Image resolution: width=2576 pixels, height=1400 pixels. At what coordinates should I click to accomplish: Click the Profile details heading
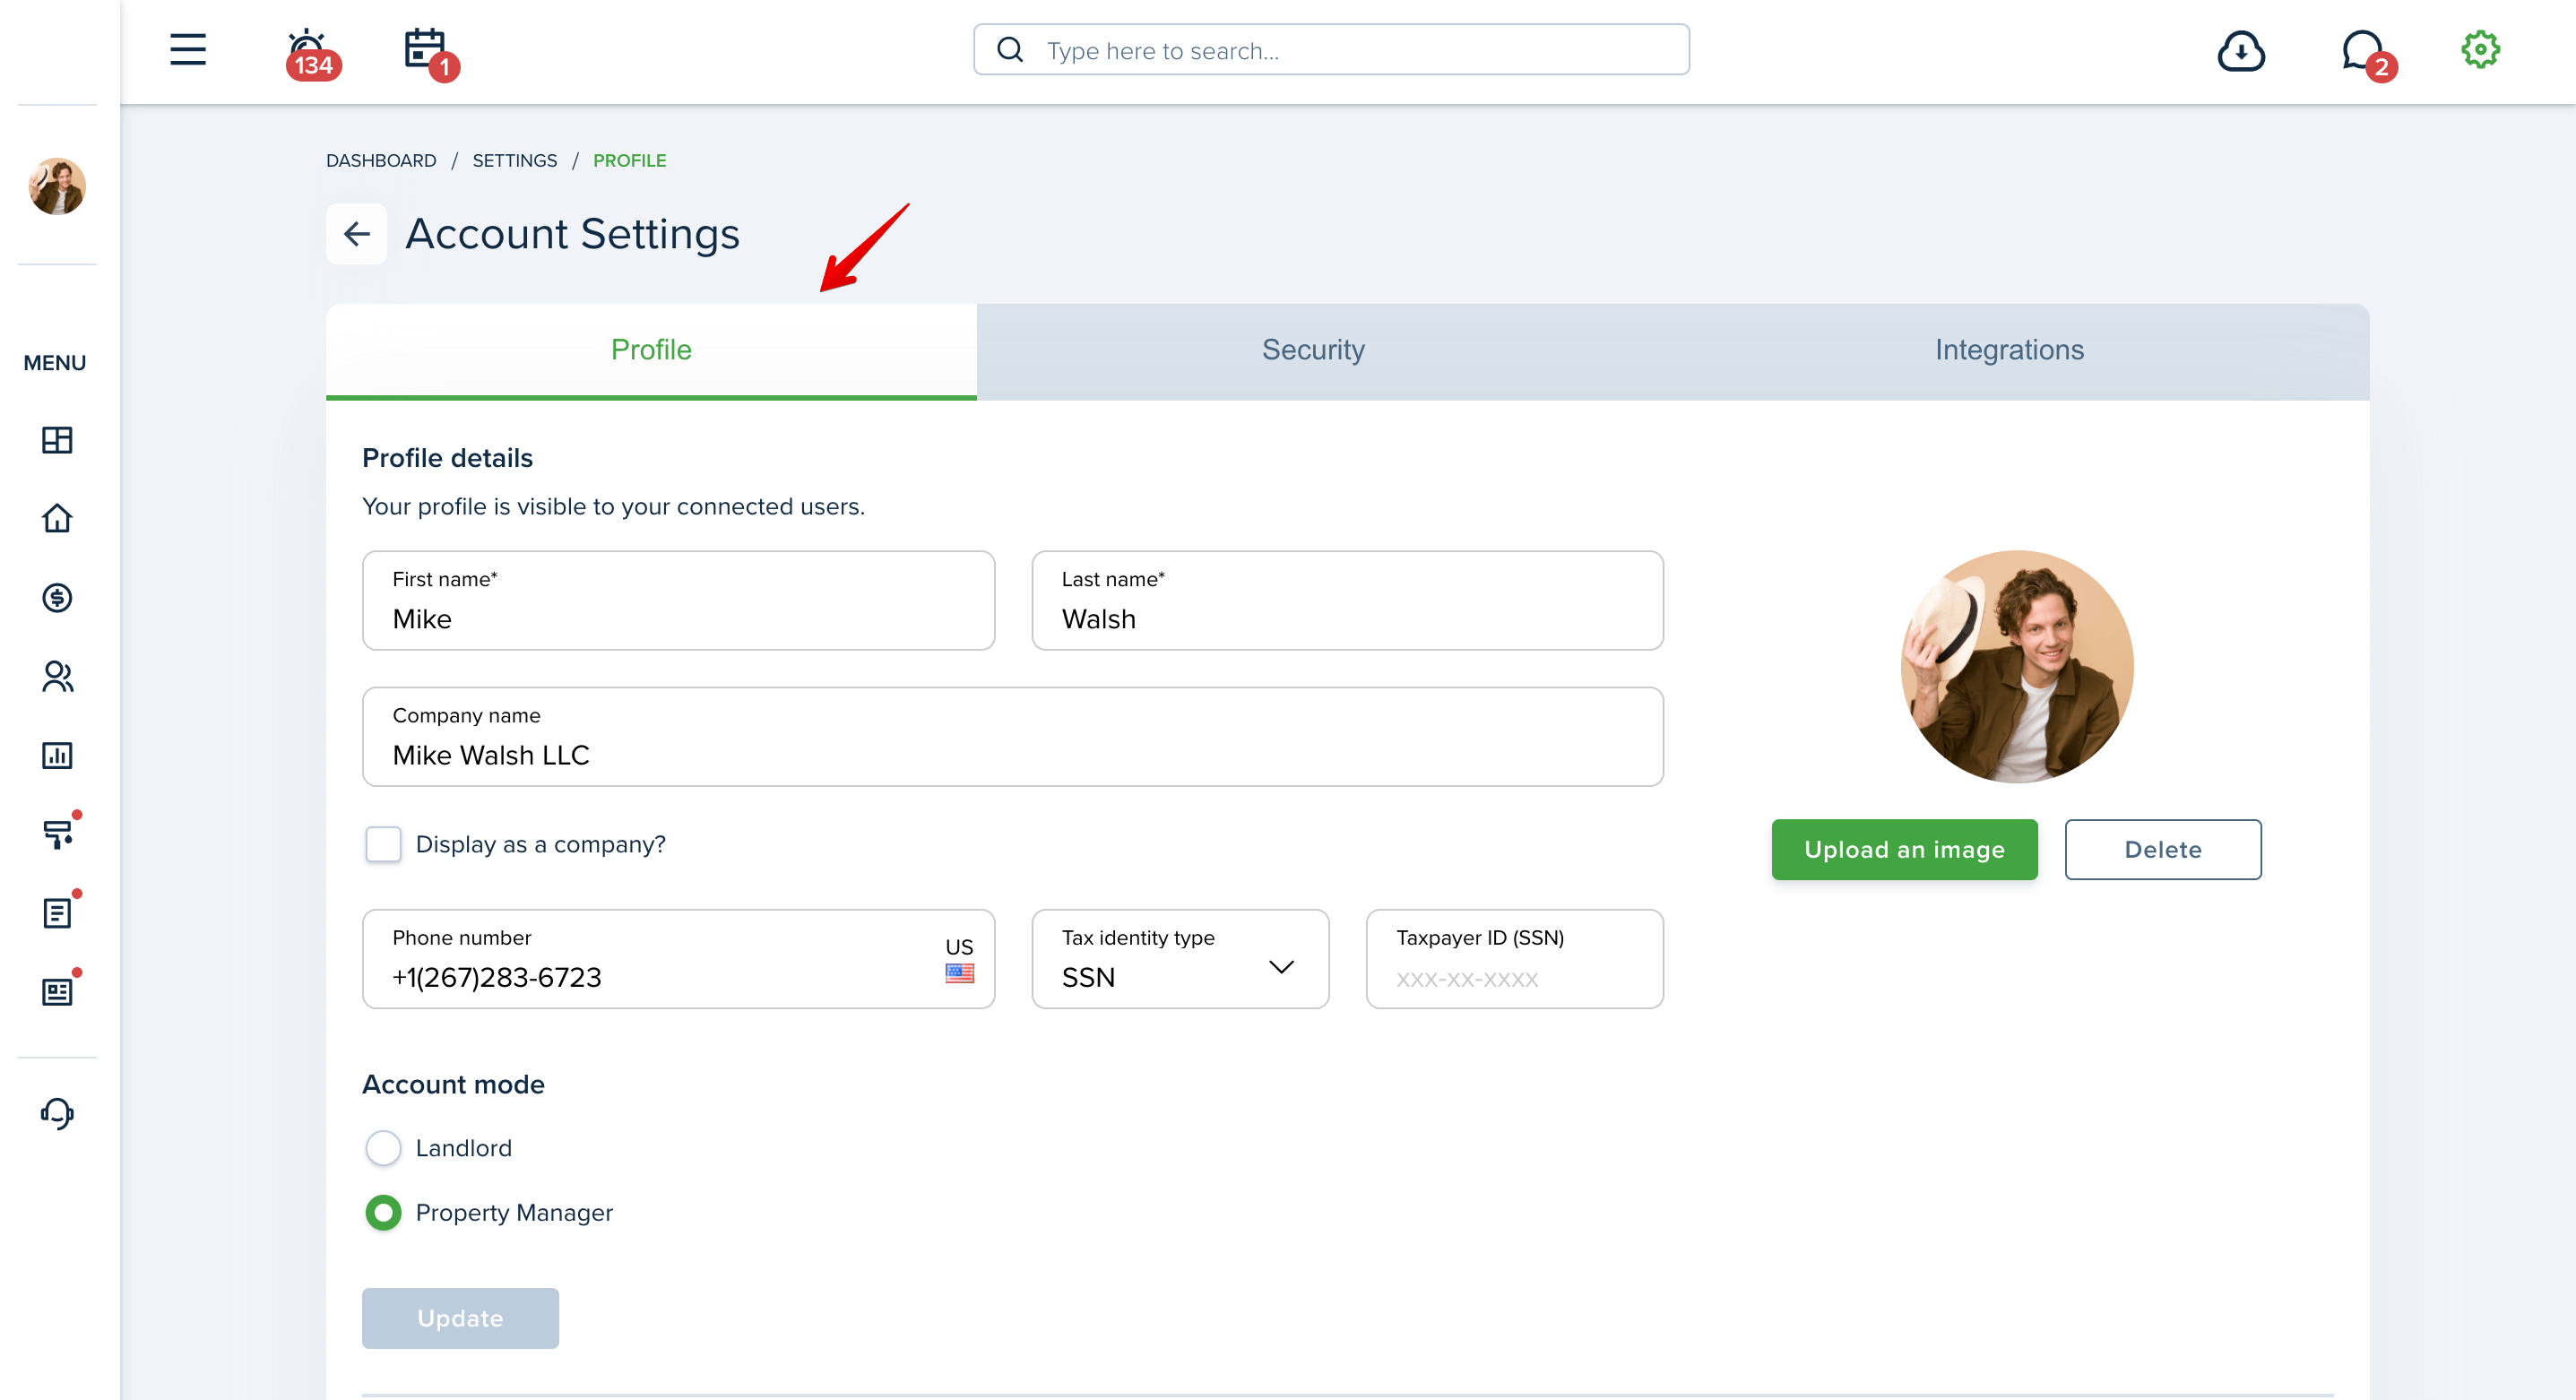[447, 458]
